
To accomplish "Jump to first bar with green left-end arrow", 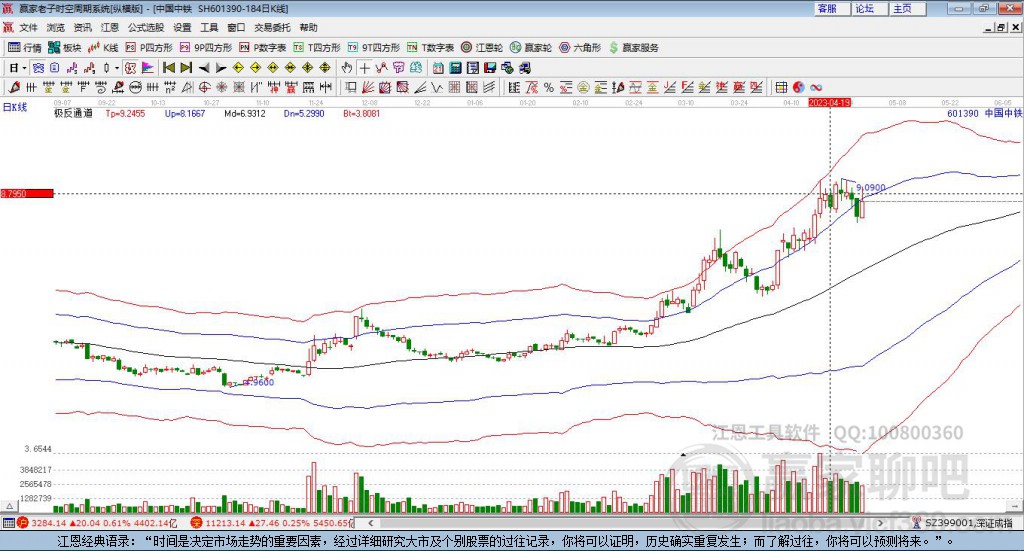I will tap(168, 68).
